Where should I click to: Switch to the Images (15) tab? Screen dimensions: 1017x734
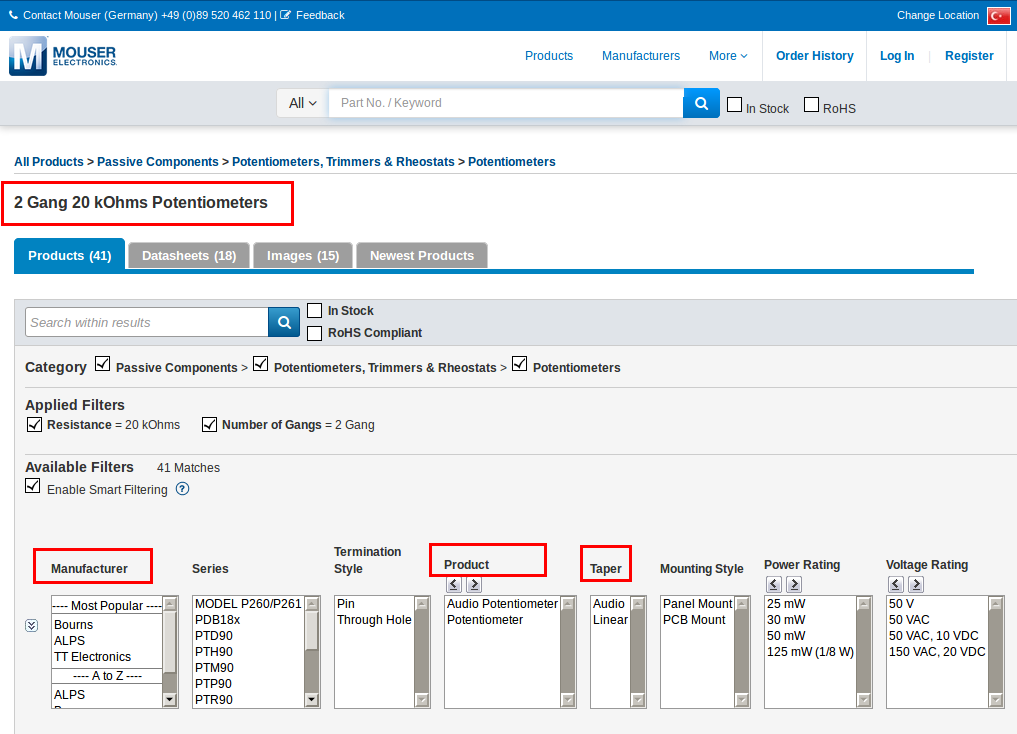pyautogui.click(x=303, y=255)
